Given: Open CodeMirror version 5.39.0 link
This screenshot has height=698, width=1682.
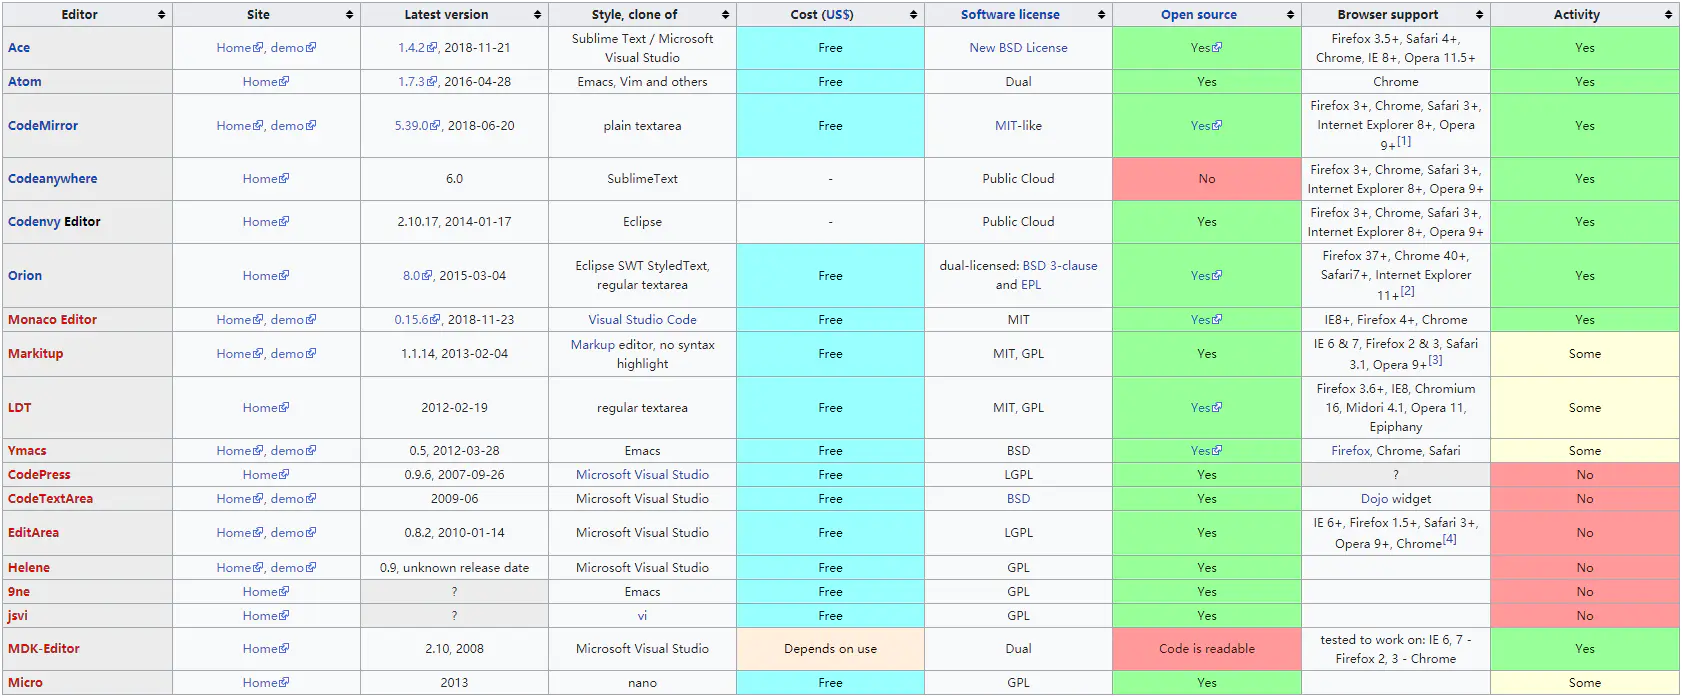Looking at the screenshot, I should [417, 126].
